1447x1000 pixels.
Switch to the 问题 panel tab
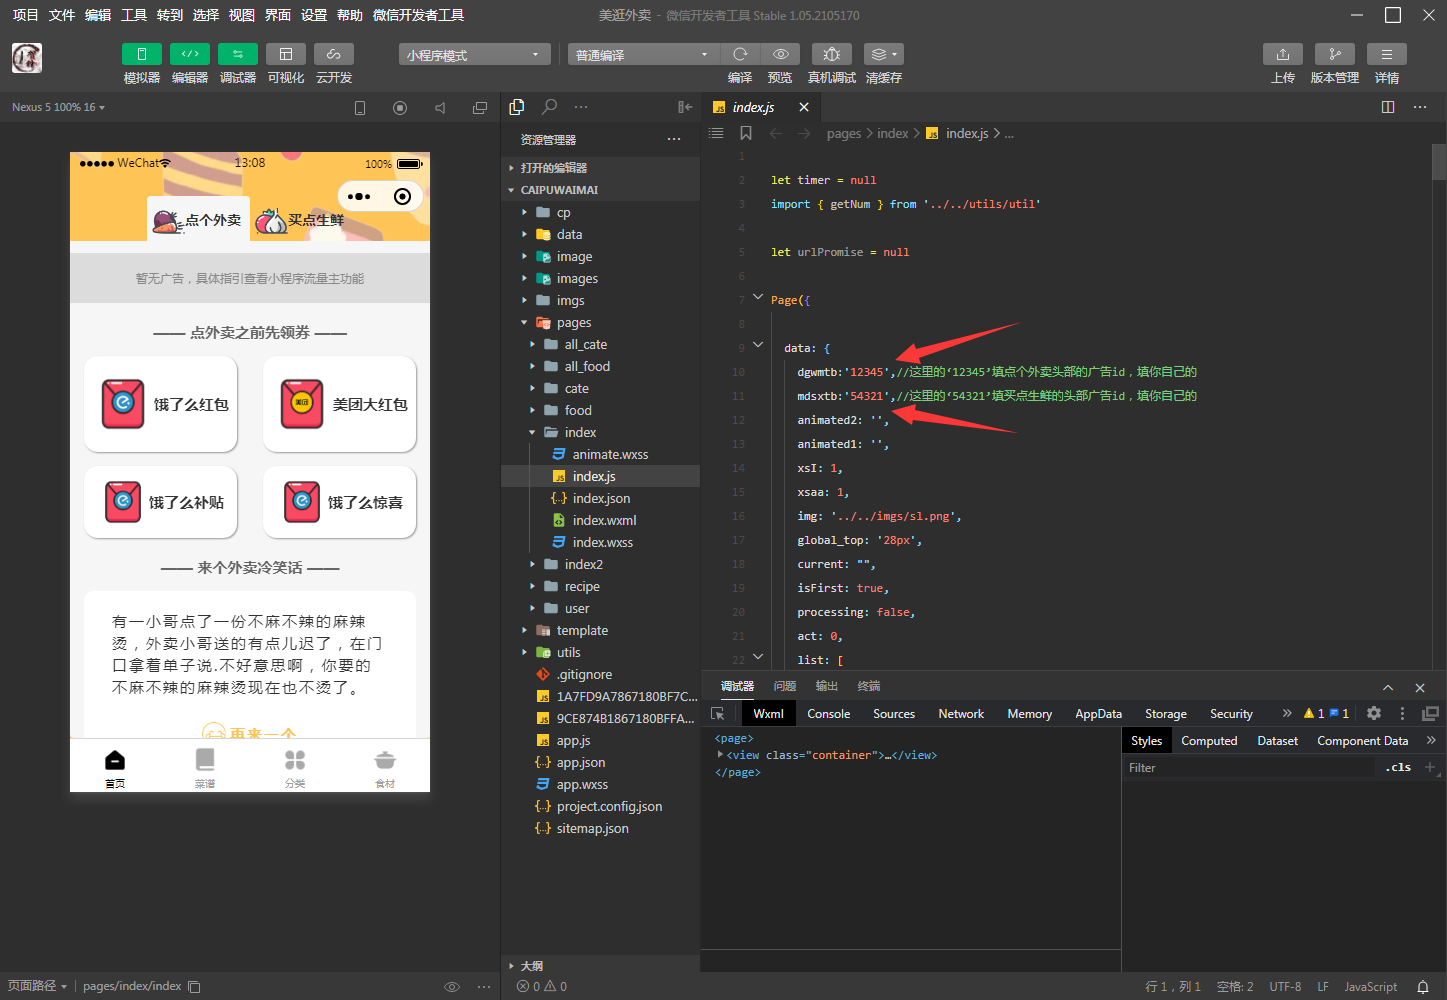785,686
